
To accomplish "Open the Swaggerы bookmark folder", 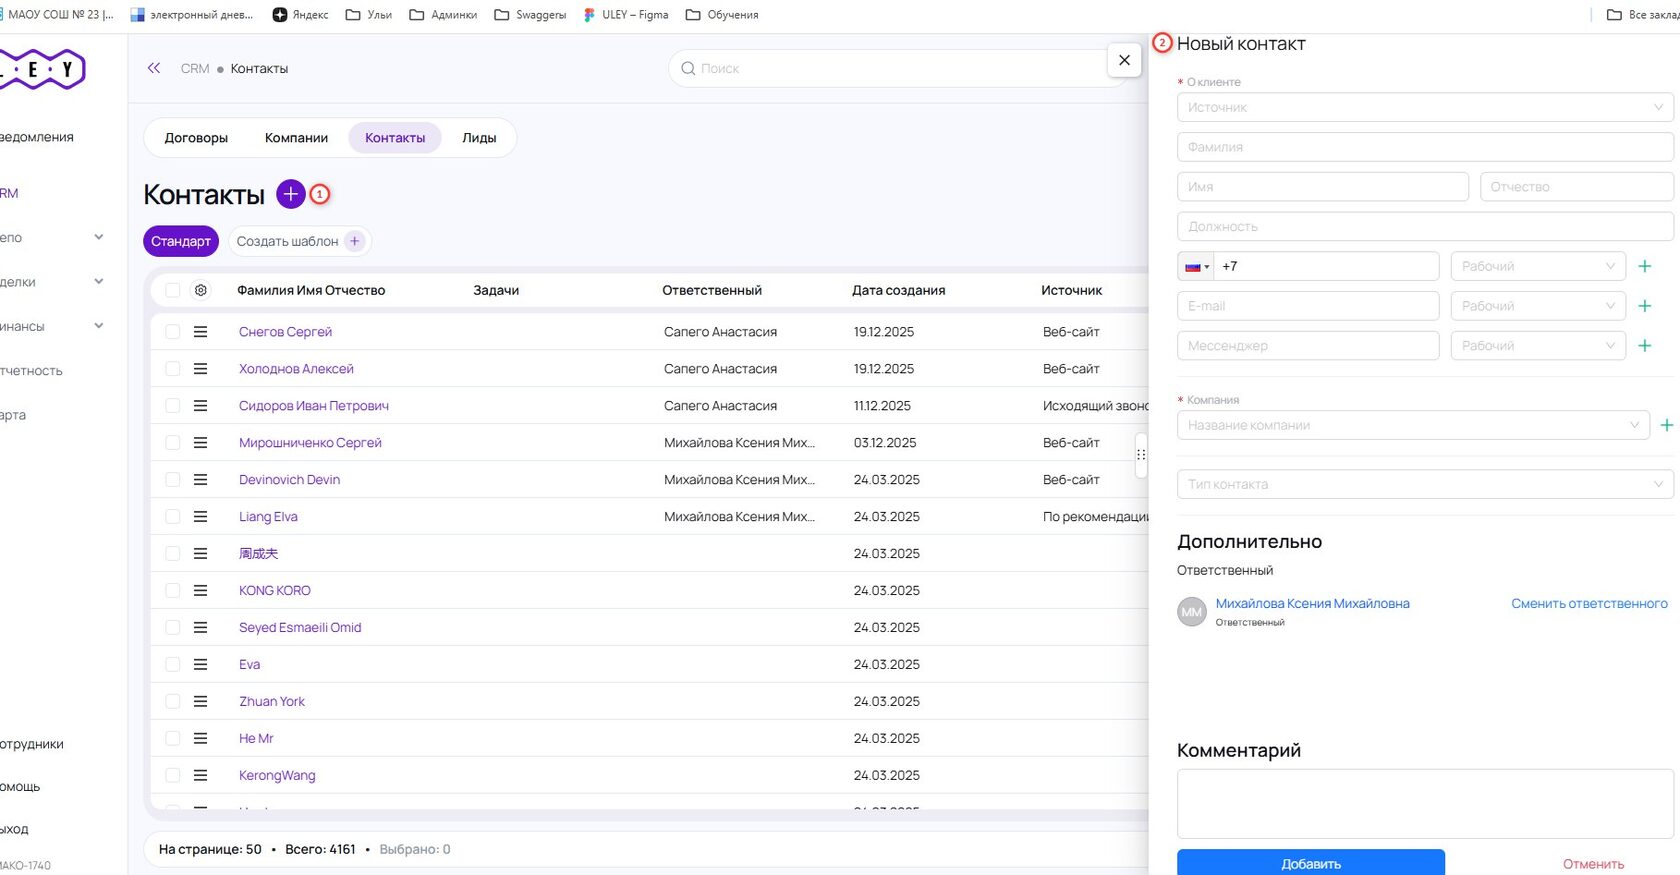I will coord(530,15).
